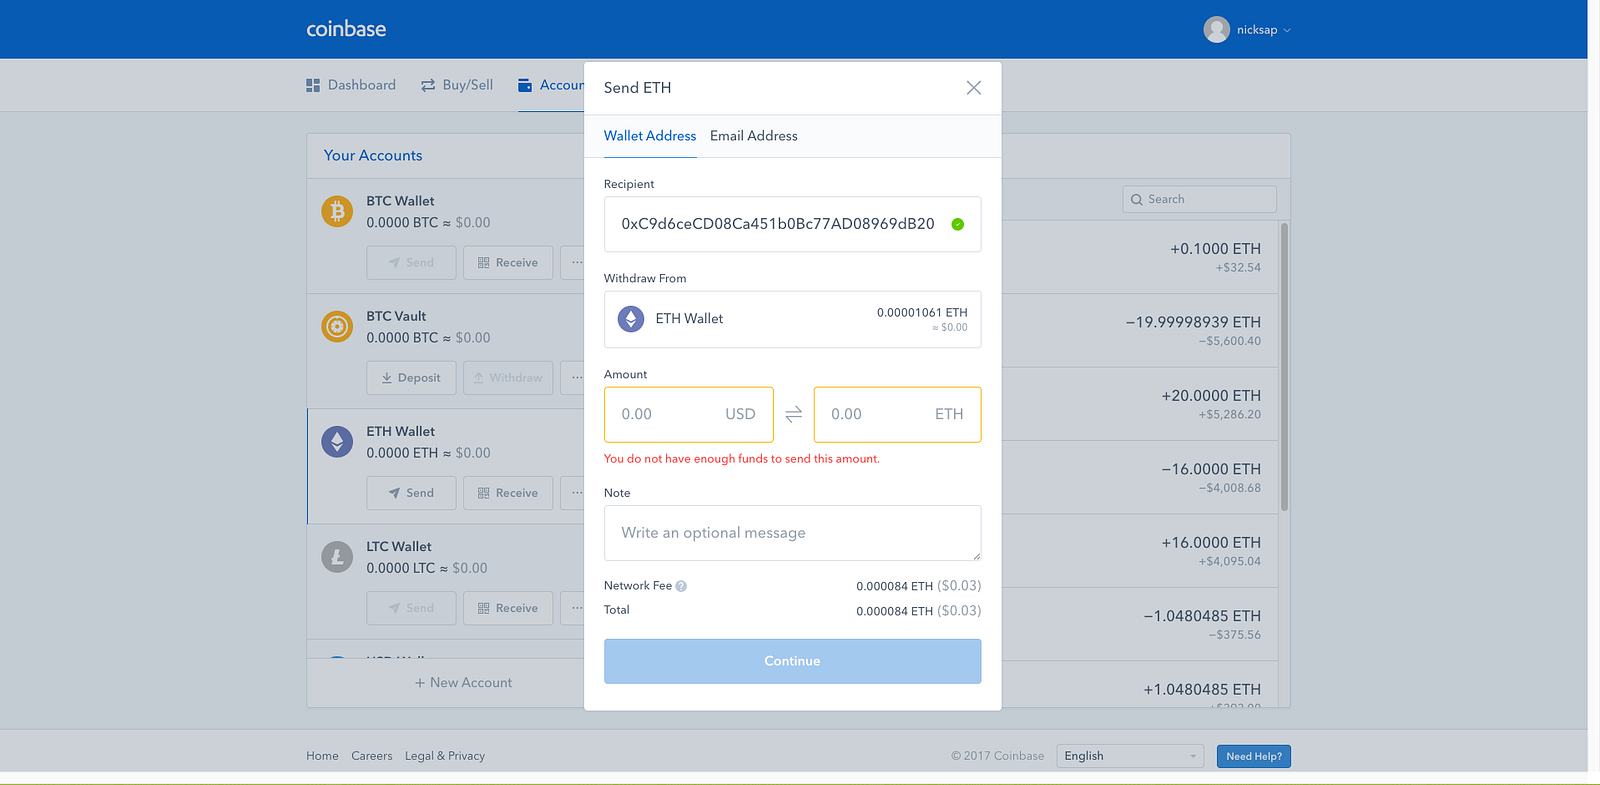Click the BTC Vault icon
Image resolution: width=1600 pixels, height=785 pixels.
tap(337, 326)
